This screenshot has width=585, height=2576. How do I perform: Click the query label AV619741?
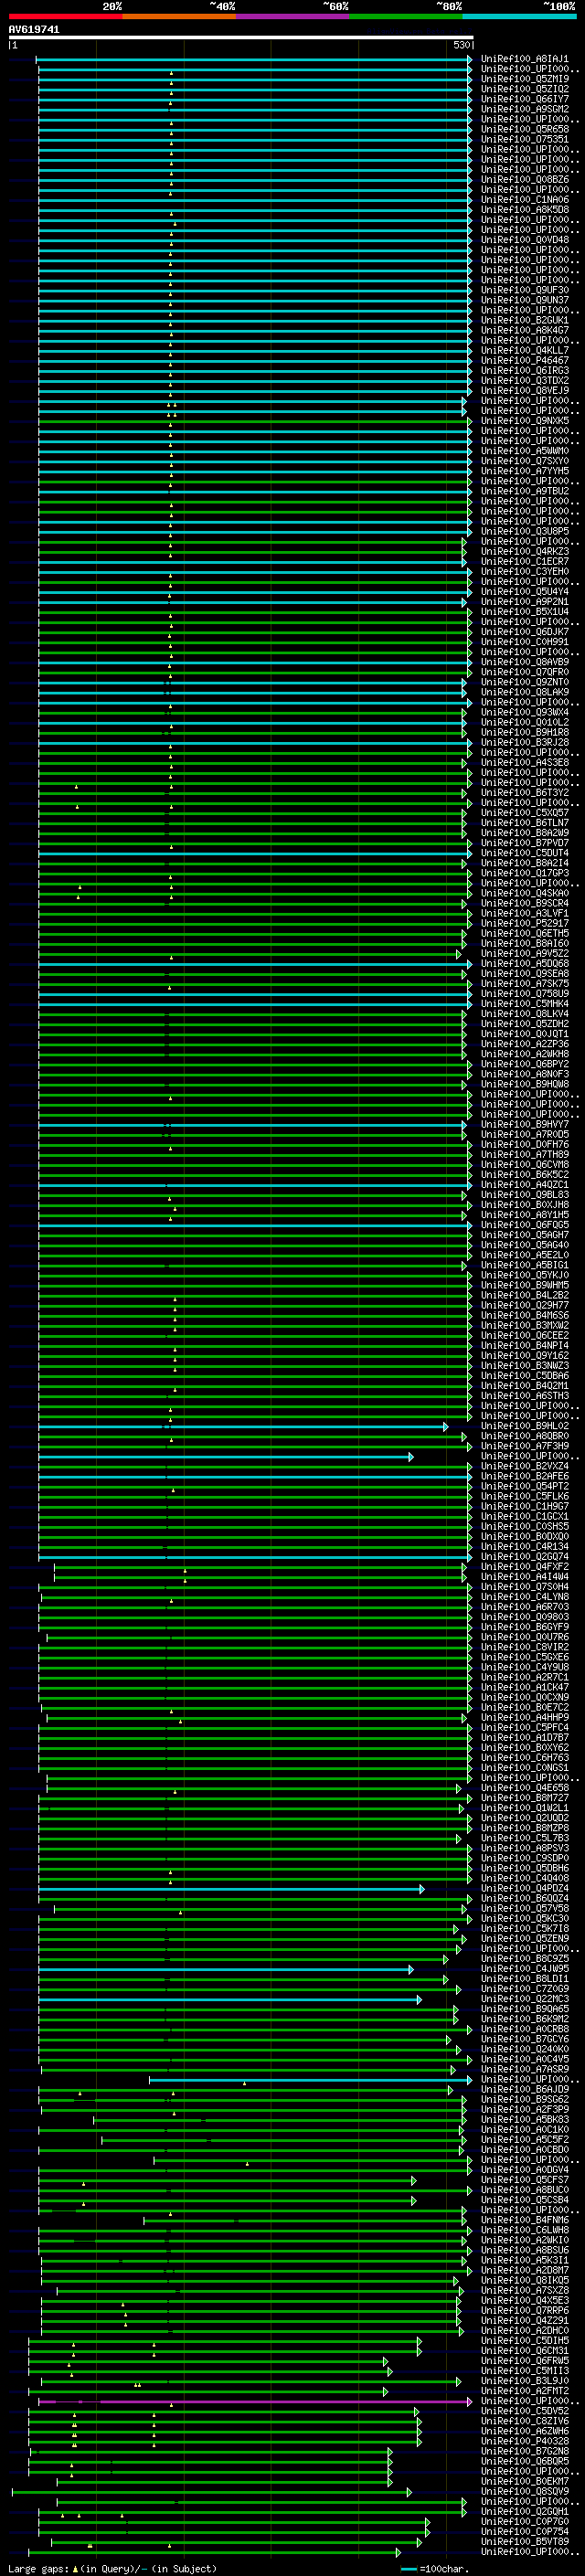(34, 29)
